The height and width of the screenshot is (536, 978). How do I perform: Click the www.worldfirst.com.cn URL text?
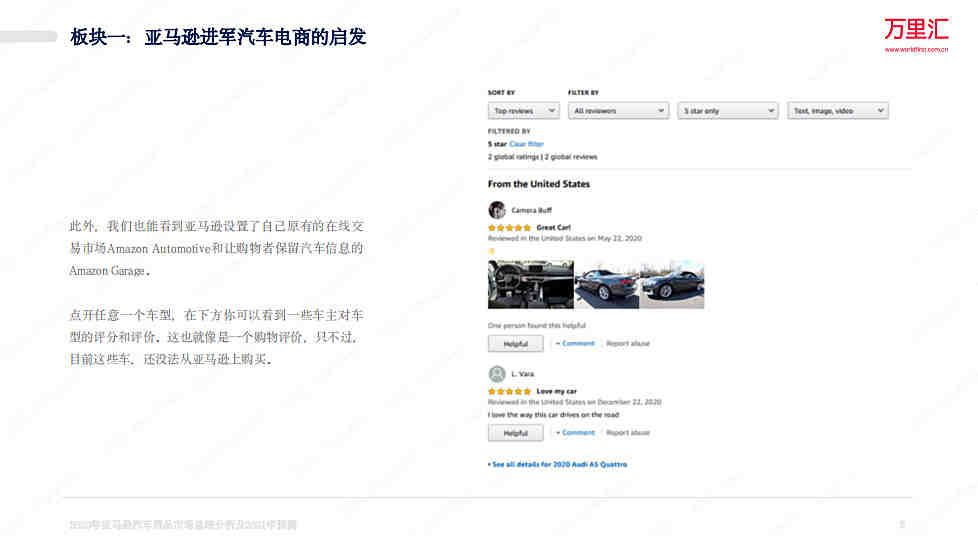click(x=916, y=49)
